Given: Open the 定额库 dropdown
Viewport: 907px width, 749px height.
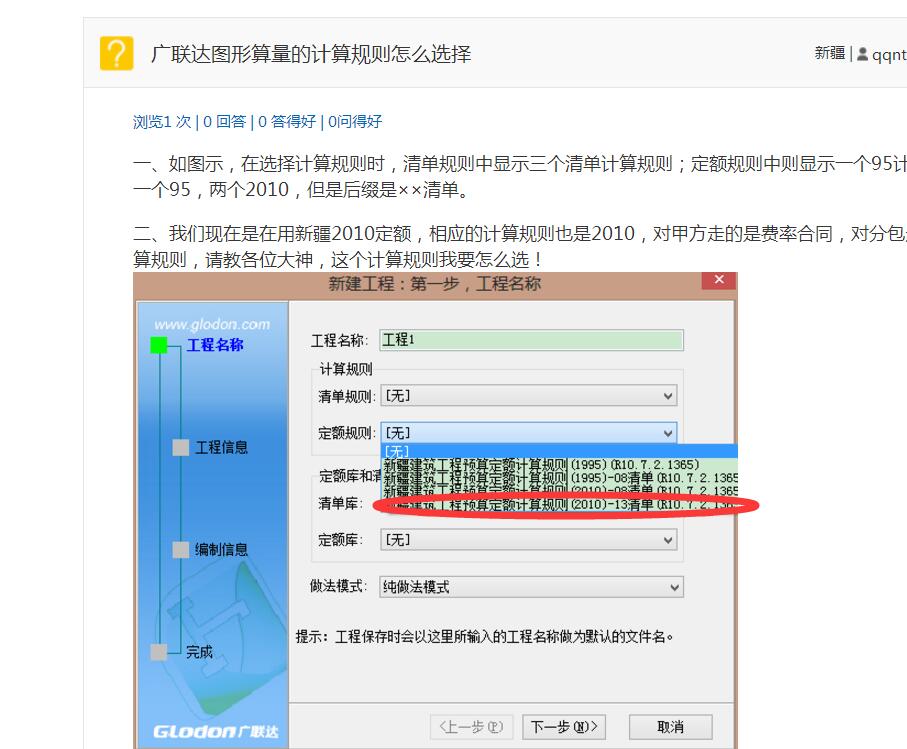Looking at the screenshot, I should pyautogui.click(x=529, y=540).
